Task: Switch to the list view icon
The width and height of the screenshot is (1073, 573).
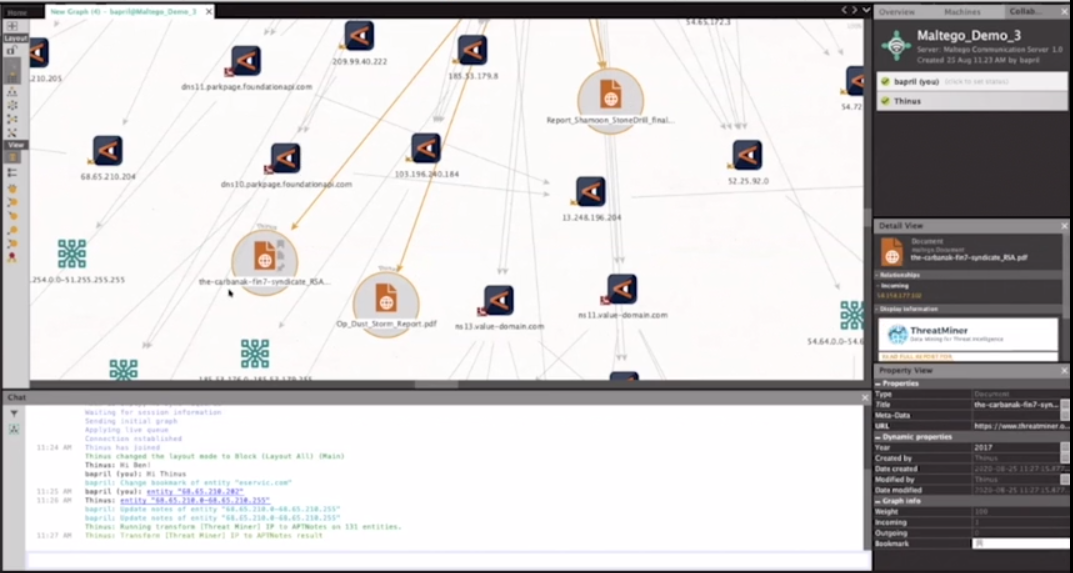Action: tap(12, 172)
